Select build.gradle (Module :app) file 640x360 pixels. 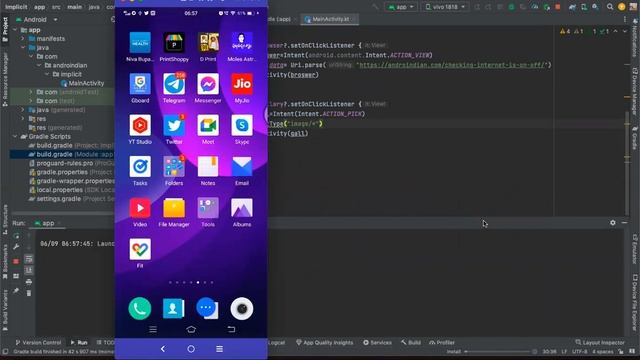pyautogui.click(x=71, y=154)
